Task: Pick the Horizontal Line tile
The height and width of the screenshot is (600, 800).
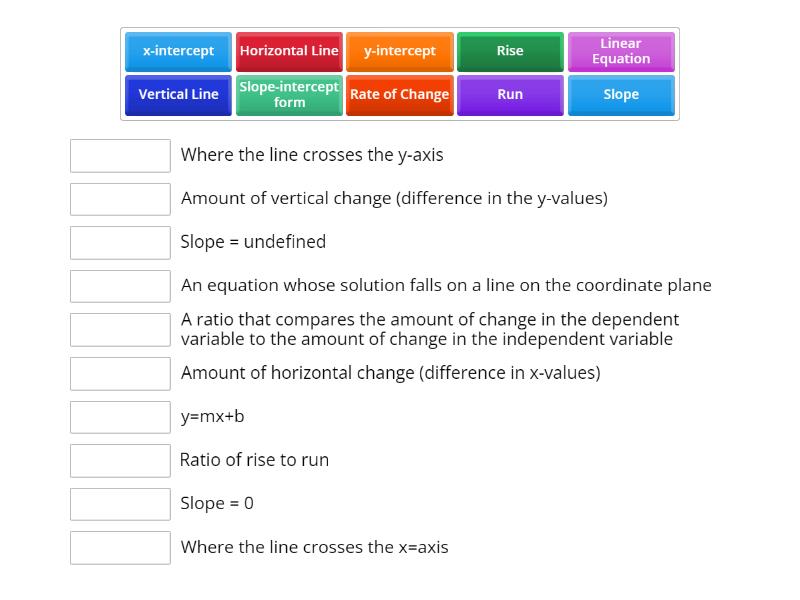Action: point(289,52)
